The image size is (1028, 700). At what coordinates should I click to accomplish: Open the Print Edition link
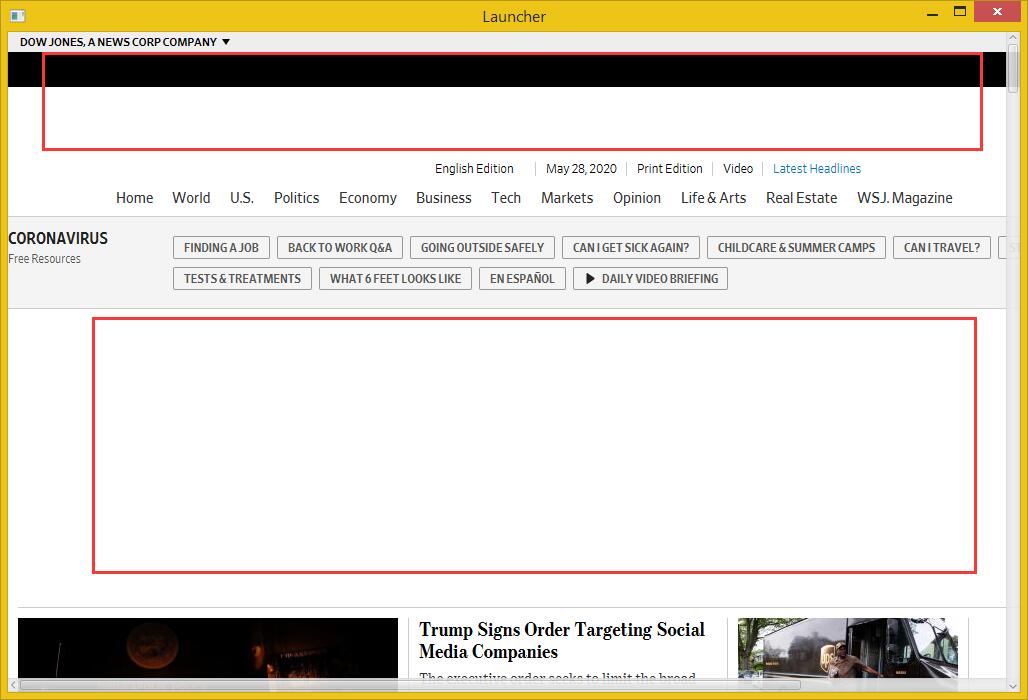pyautogui.click(x=670, y=169)
